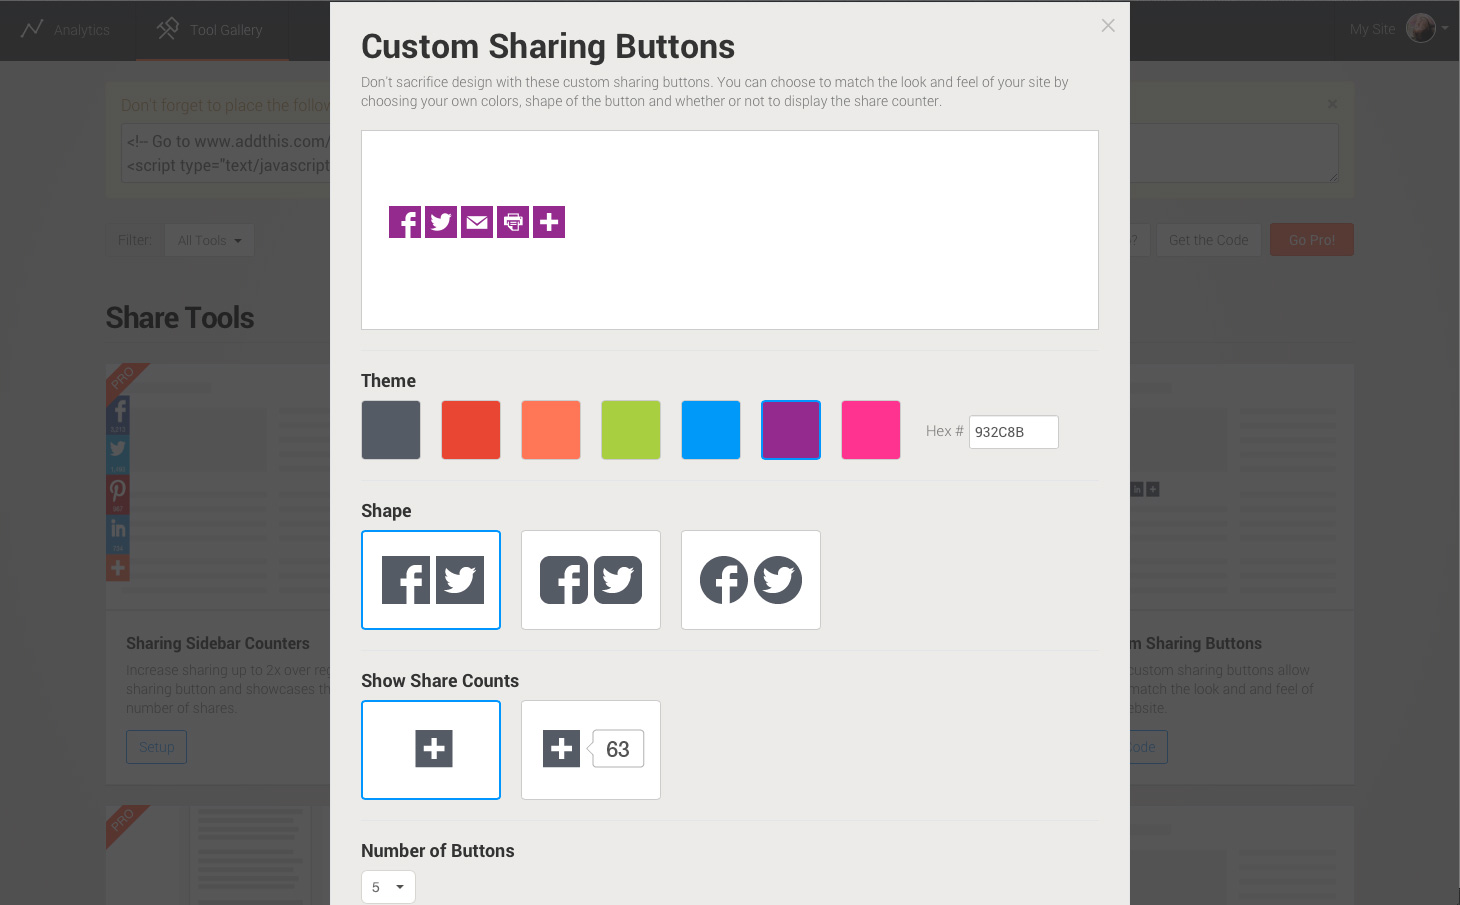Click Setup under Sharing Sidebar Counters

point(156,747)
